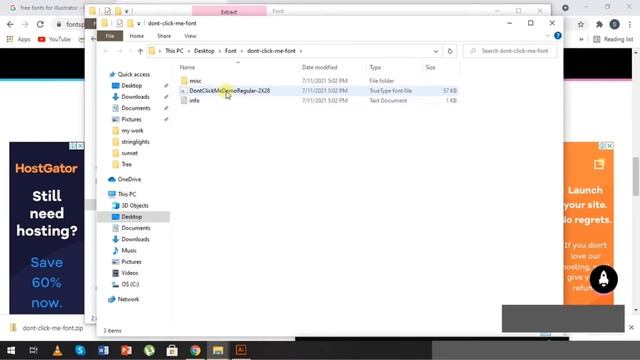Refresh the dont-click-me-font folder
The height and width of the screenshot is (360, 640).
450,51
